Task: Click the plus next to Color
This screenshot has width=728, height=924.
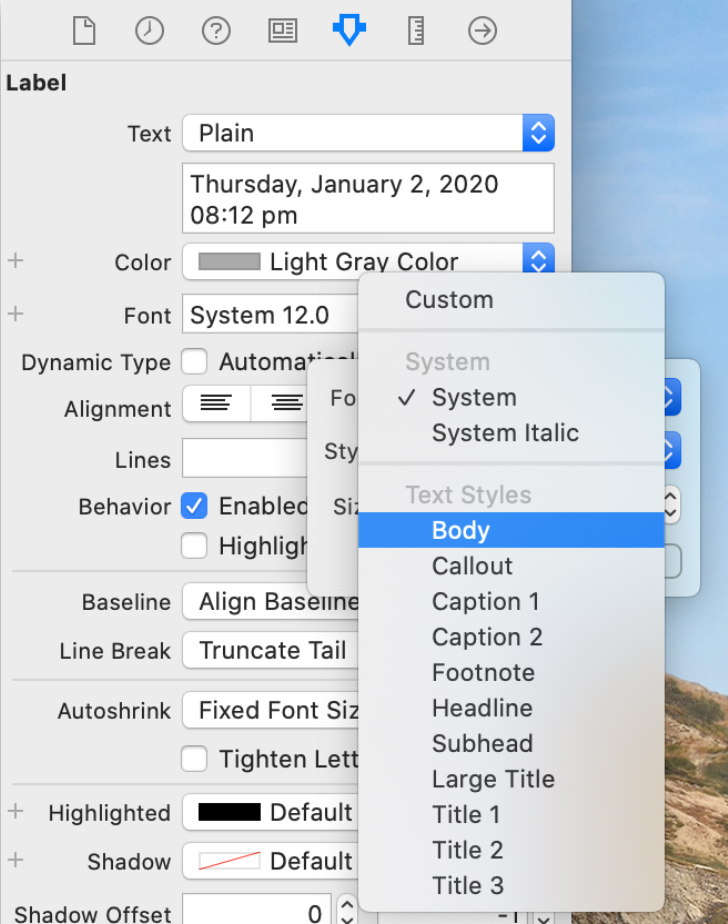Action: pyautogui.click(x=14, y=262)
